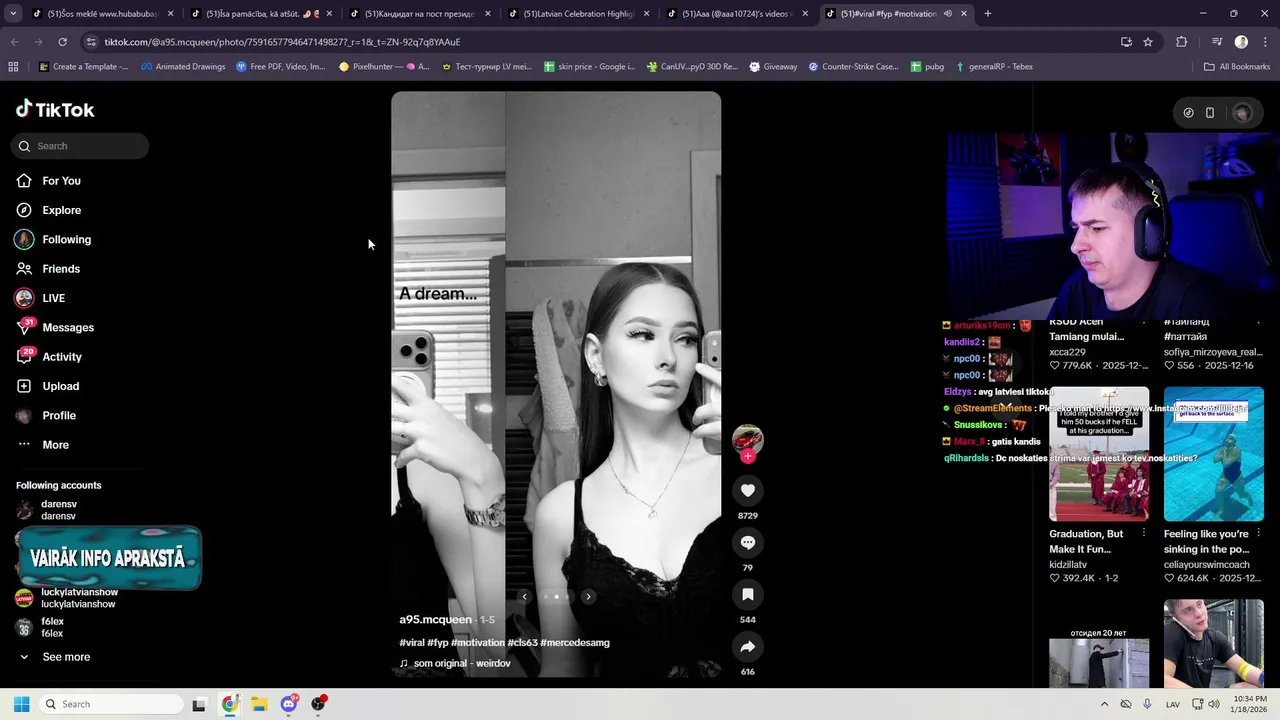The width and height of the screenshot is (1280, 720).
Task: Open comments on the post
Action: tap(747, 542)
